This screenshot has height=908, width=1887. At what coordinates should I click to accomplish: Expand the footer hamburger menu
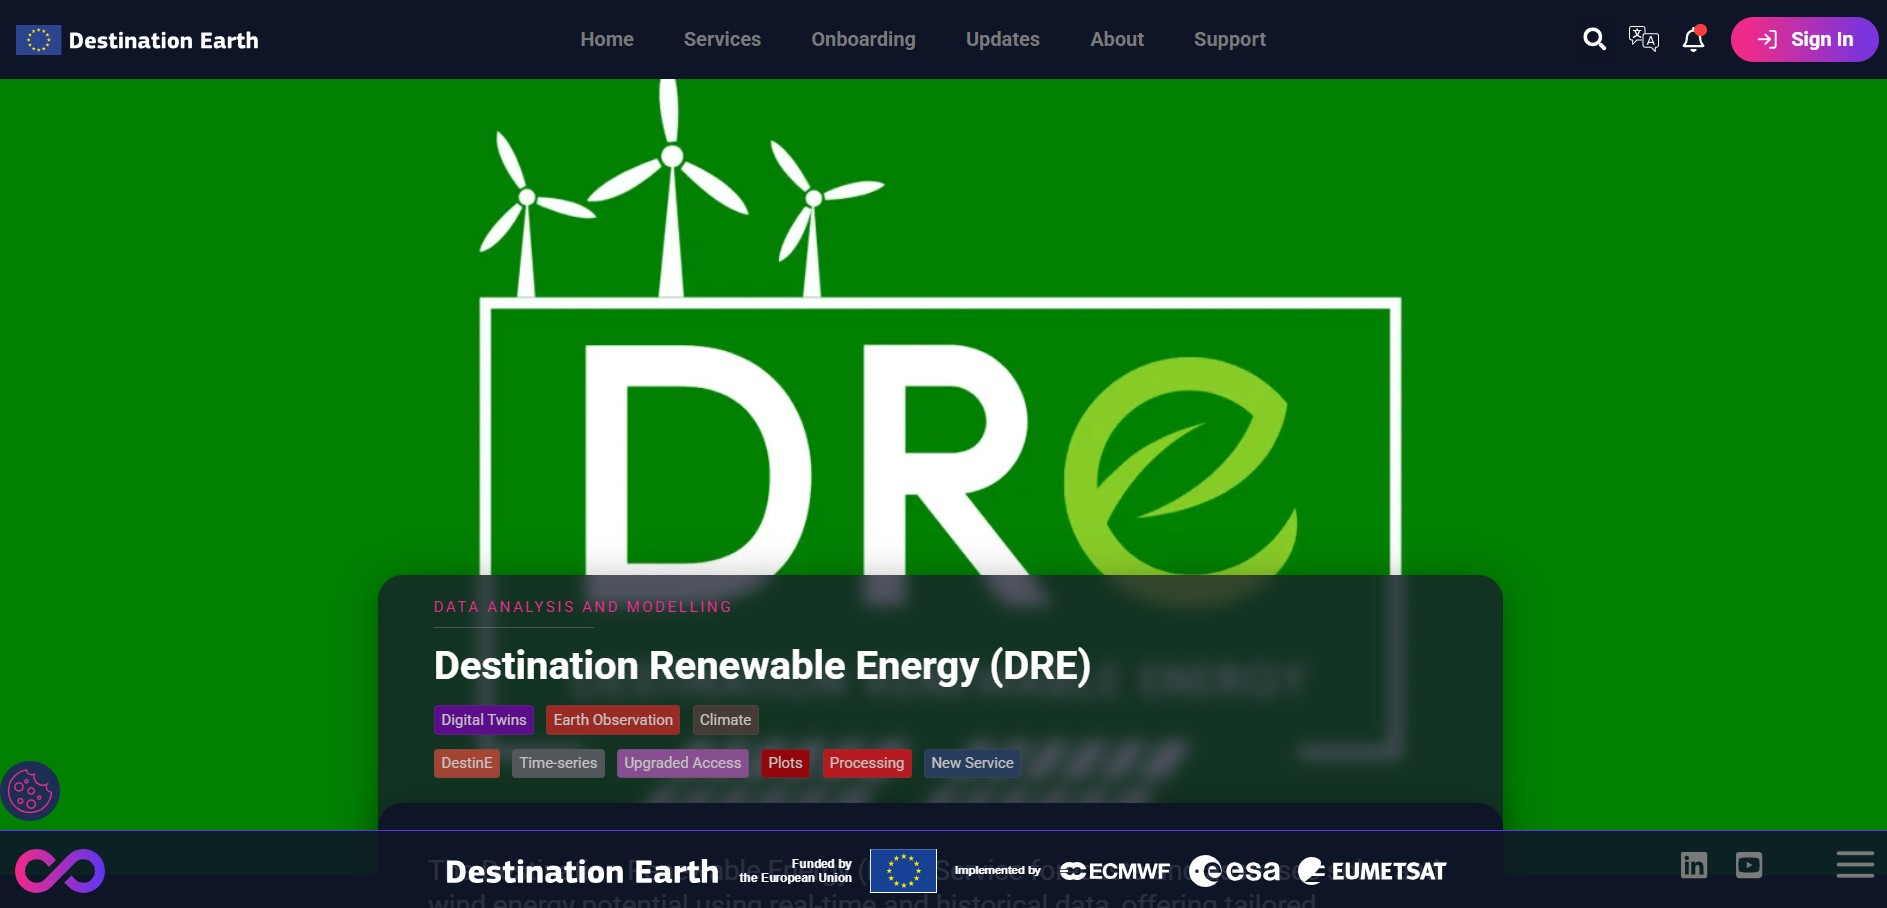pyautogui.click(x=1855, y=865)
